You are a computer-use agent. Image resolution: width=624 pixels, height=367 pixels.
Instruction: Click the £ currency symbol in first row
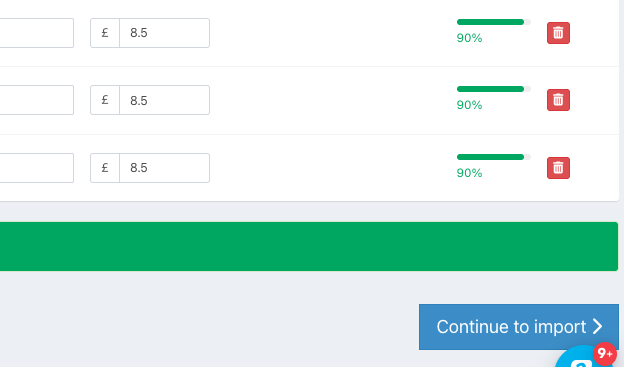pos(105,33)
